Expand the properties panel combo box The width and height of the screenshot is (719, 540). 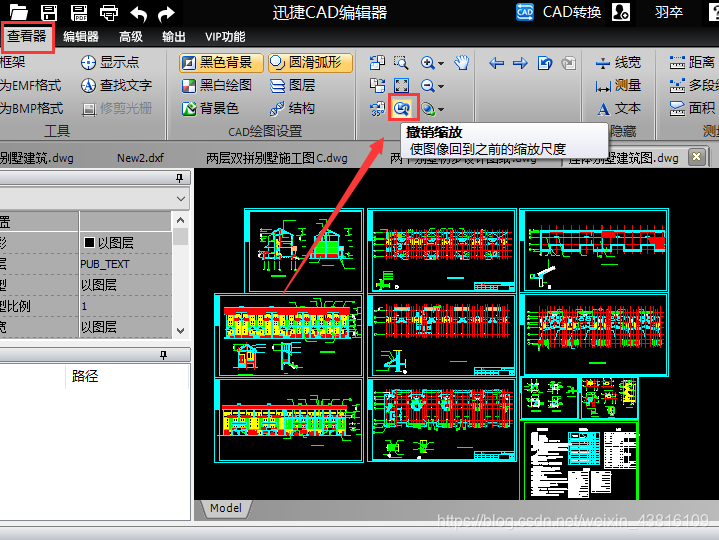(181, 199)
